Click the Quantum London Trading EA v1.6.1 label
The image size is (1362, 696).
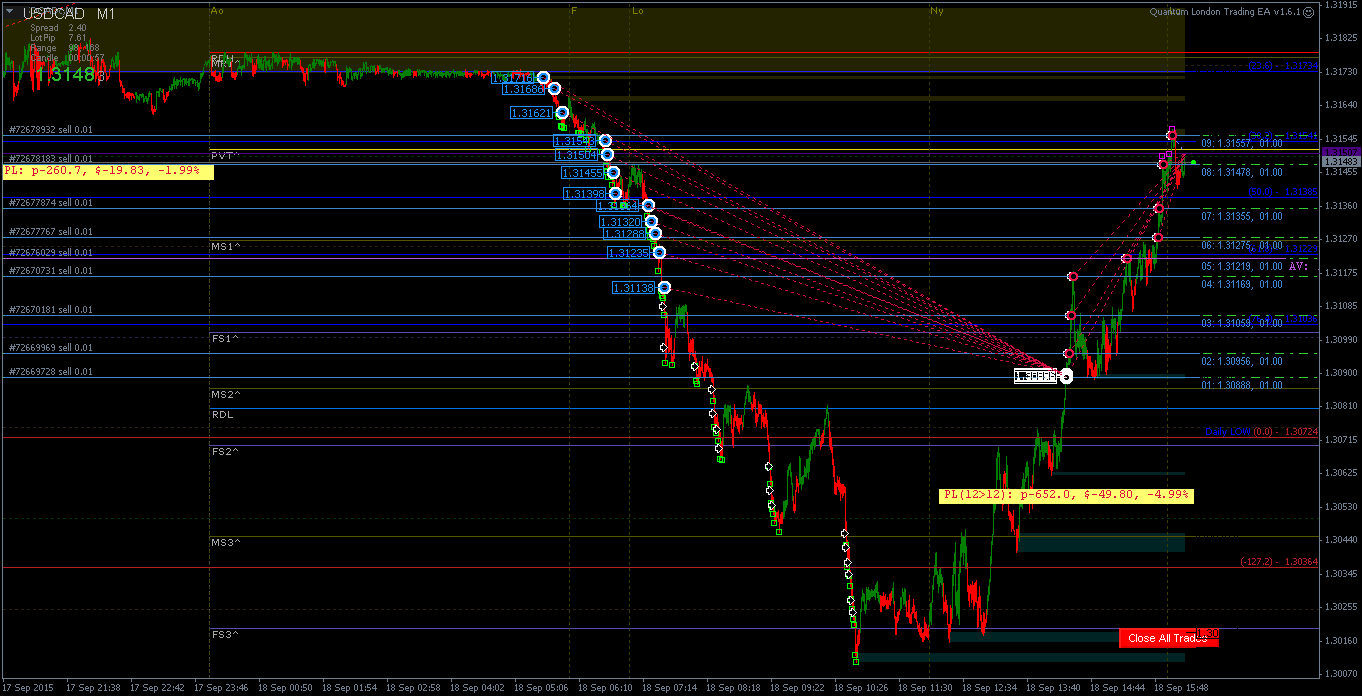[x=1225, y=12]
